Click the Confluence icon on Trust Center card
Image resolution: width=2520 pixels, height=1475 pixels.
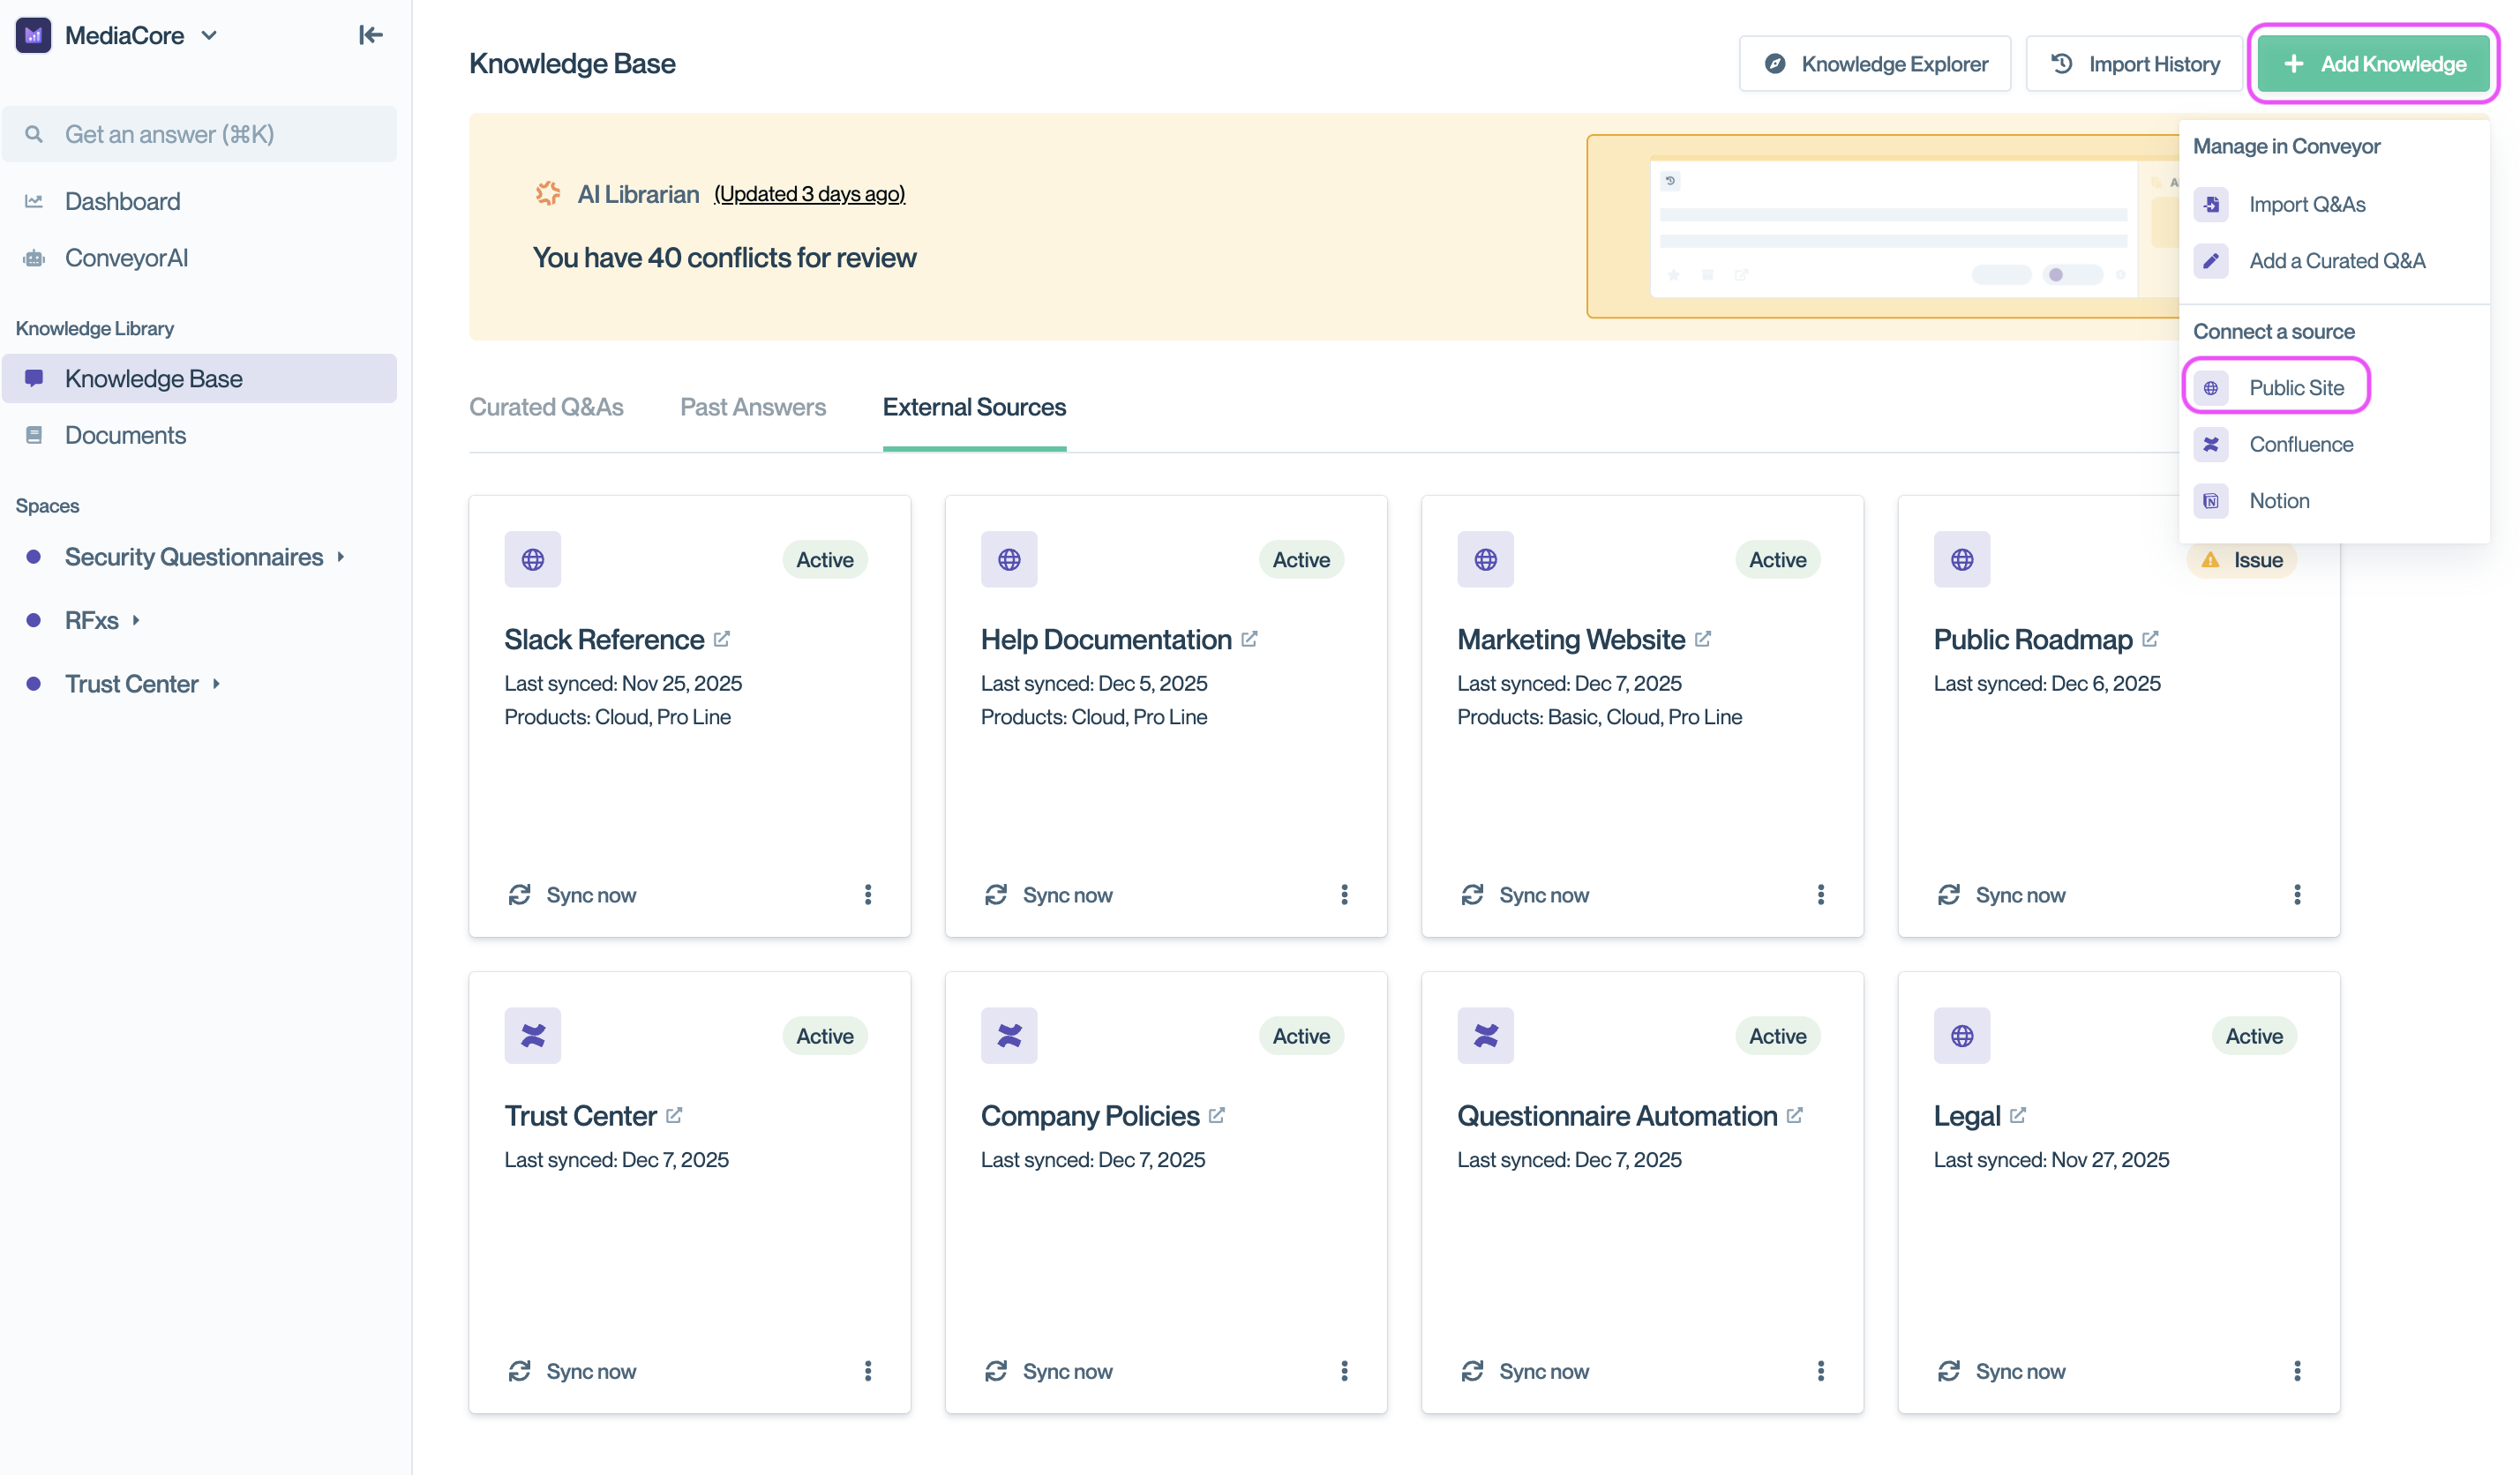click(x=533, y=1035)
